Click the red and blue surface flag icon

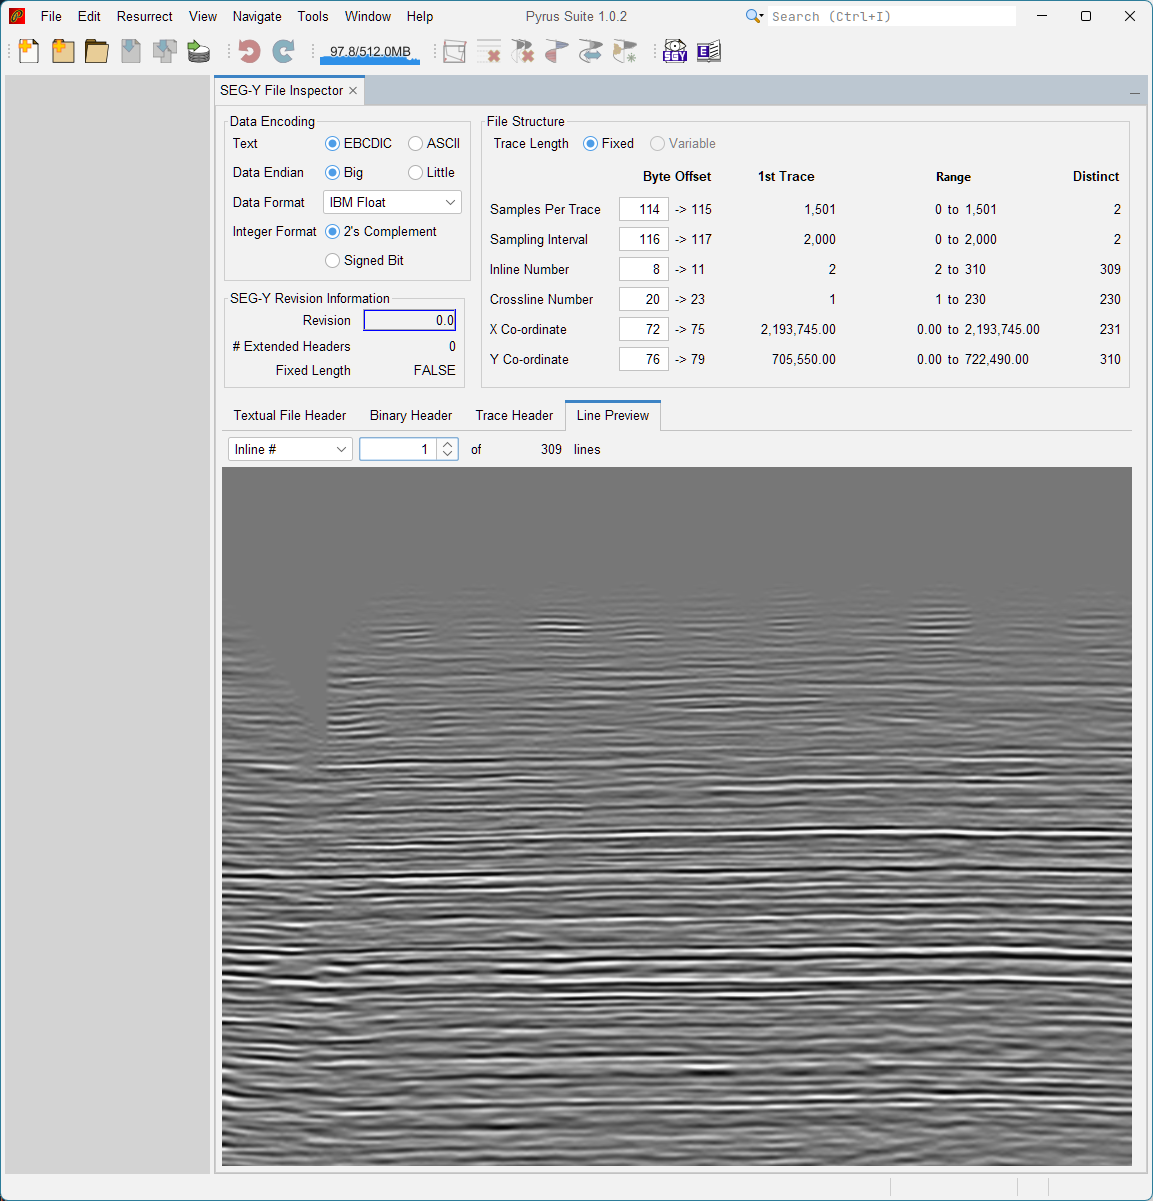point(557,51)
